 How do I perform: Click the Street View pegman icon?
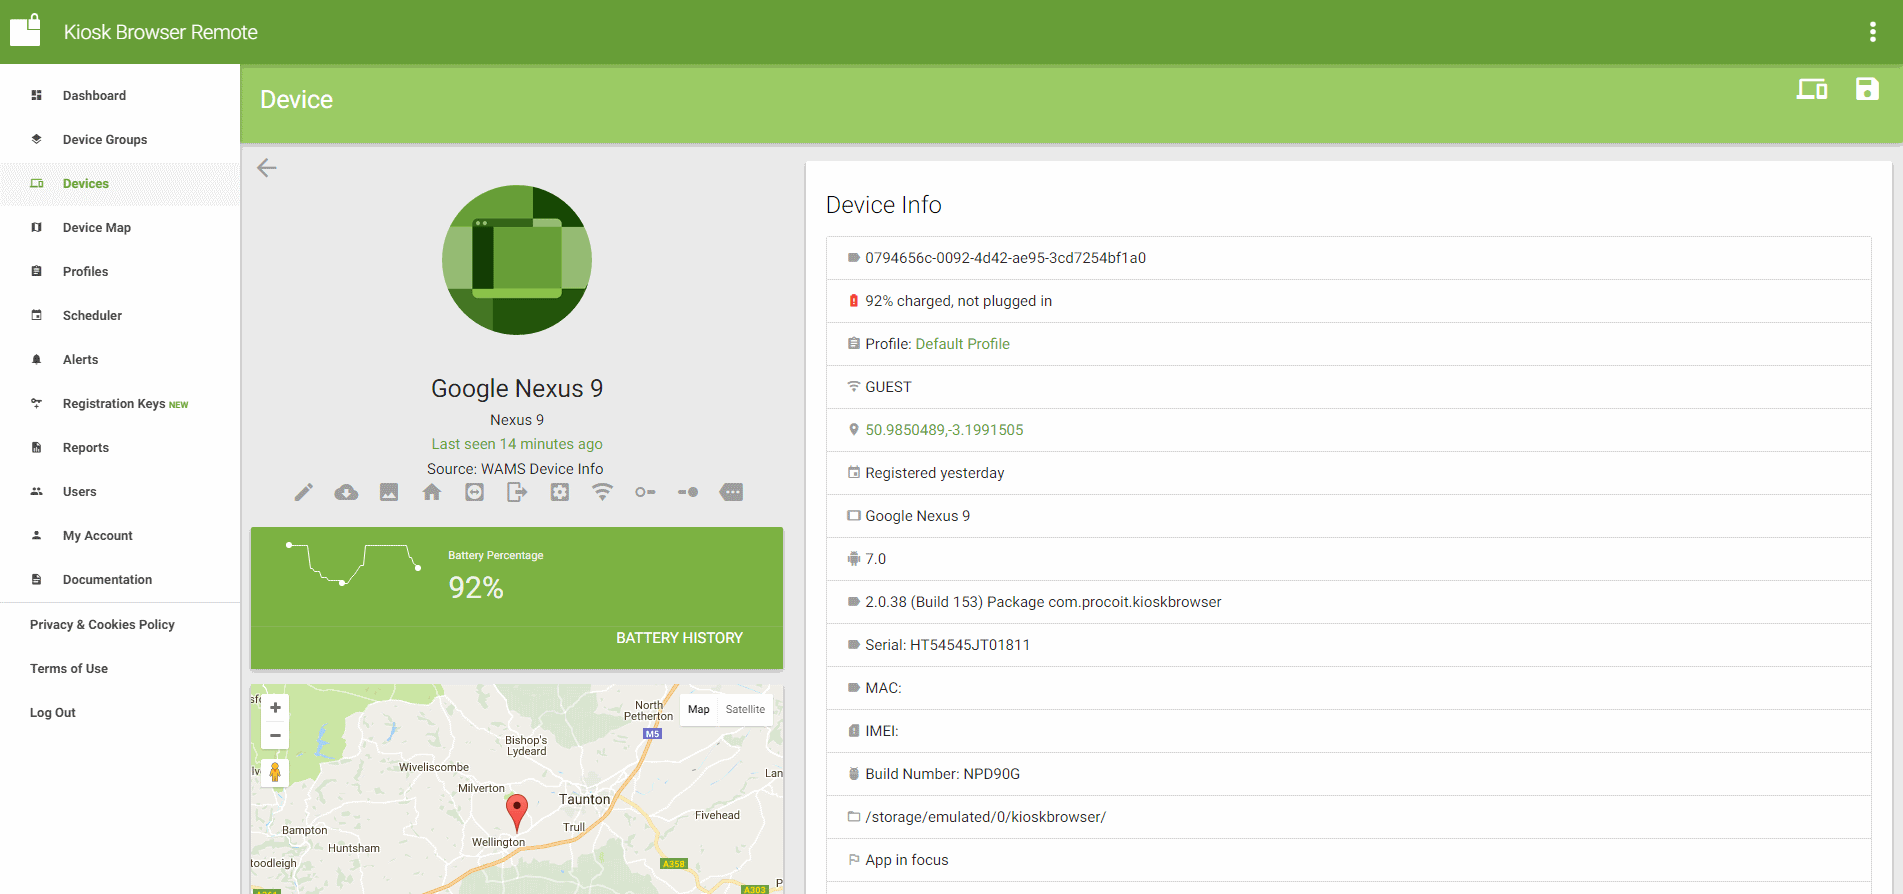(275, 772)
